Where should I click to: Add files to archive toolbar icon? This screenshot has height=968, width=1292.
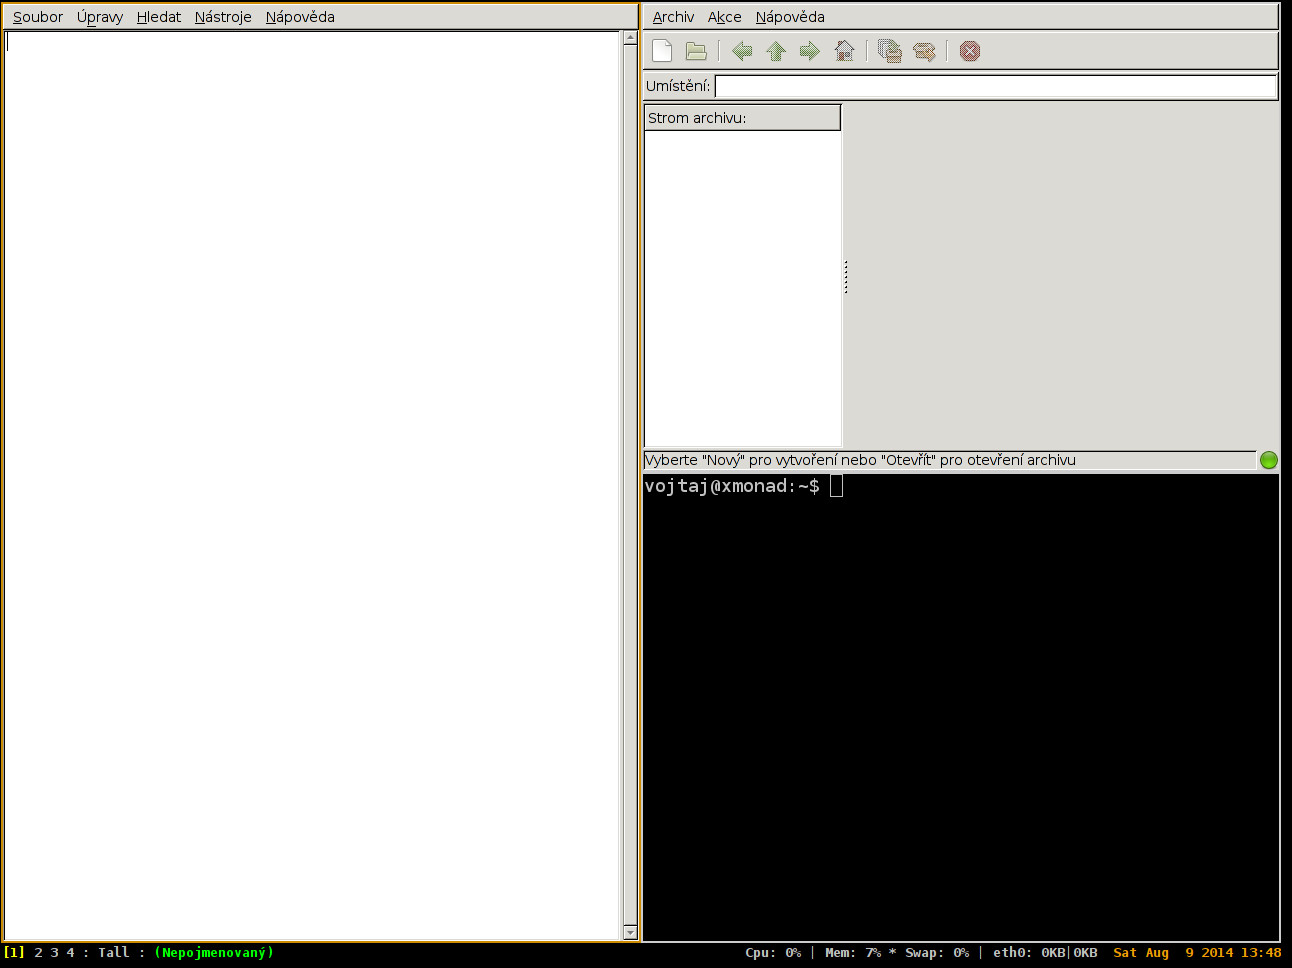point(890,51)
